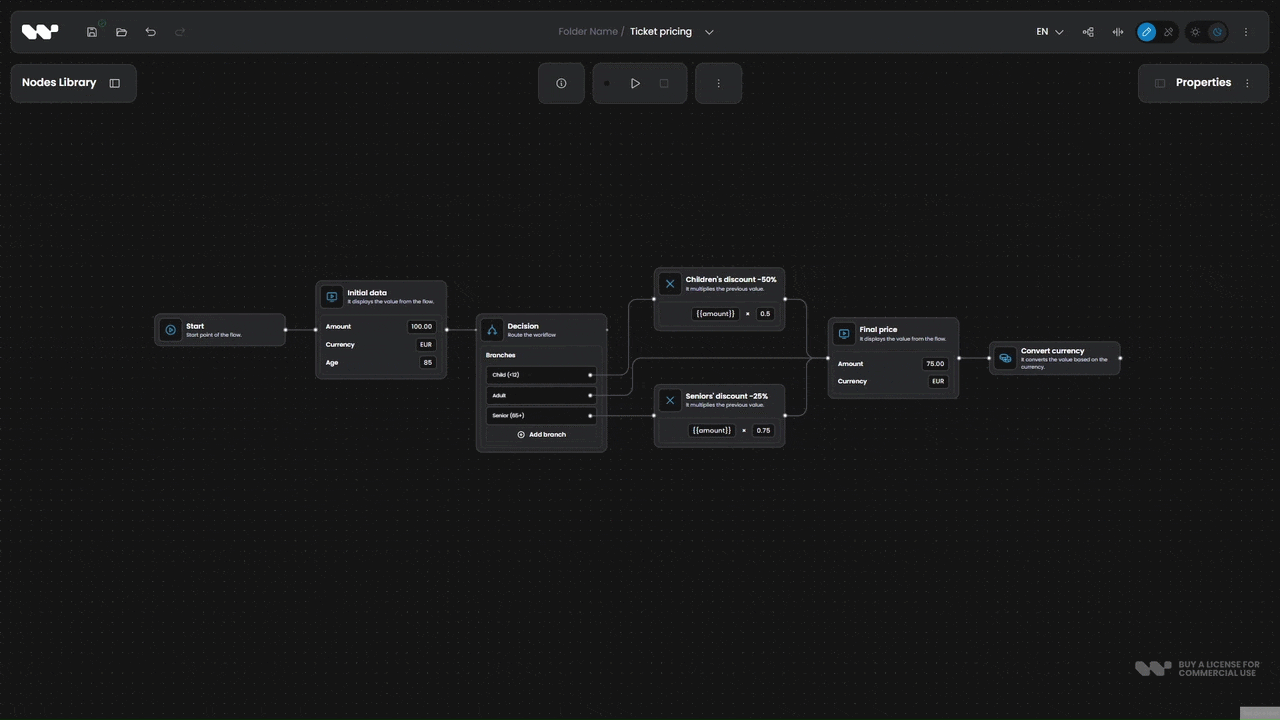Stop the workflow with the stop button
Screen dimensions: 1280x720
pos(664,83)
